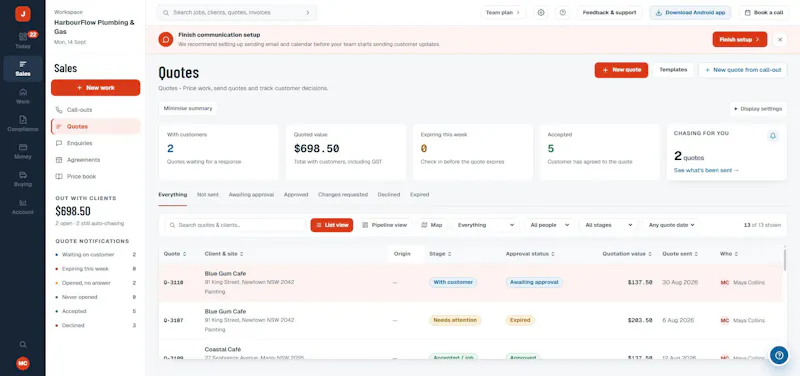Open Enquiries in the Sales menu

click(x=95, y=143)
